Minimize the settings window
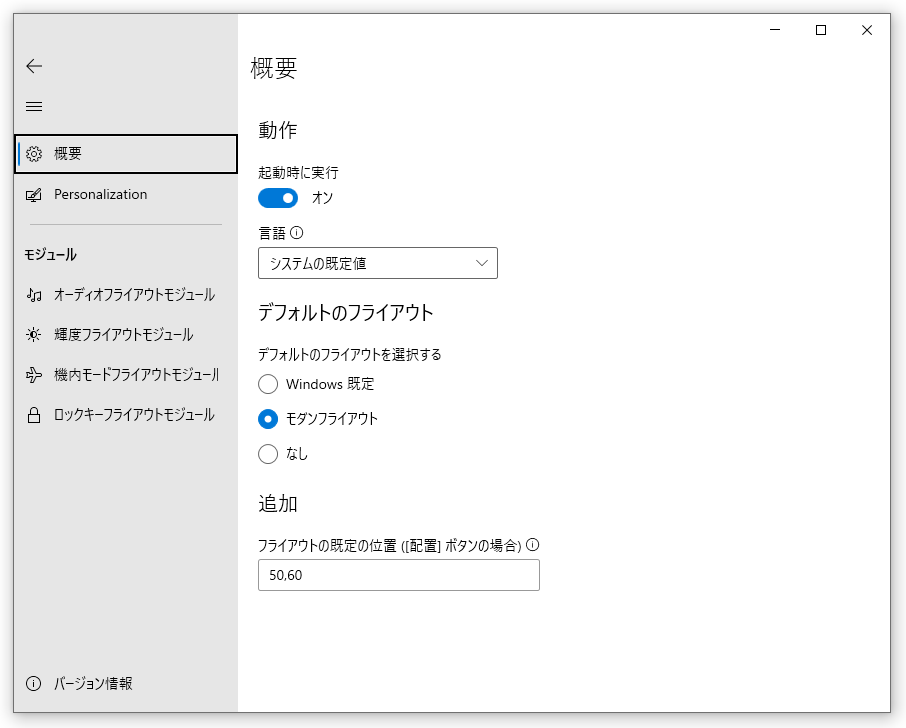 [775, 29]
